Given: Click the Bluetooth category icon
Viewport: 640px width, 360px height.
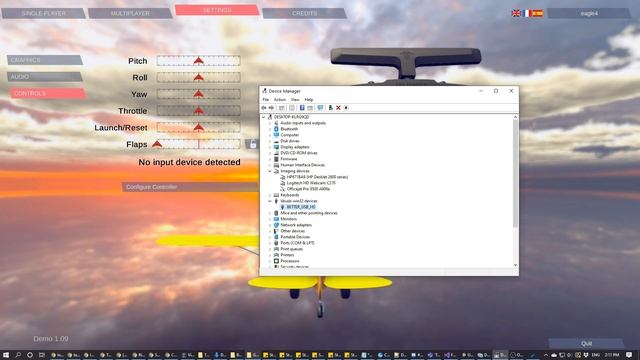Looking at the screenshot, I should (x=276, y=129).
